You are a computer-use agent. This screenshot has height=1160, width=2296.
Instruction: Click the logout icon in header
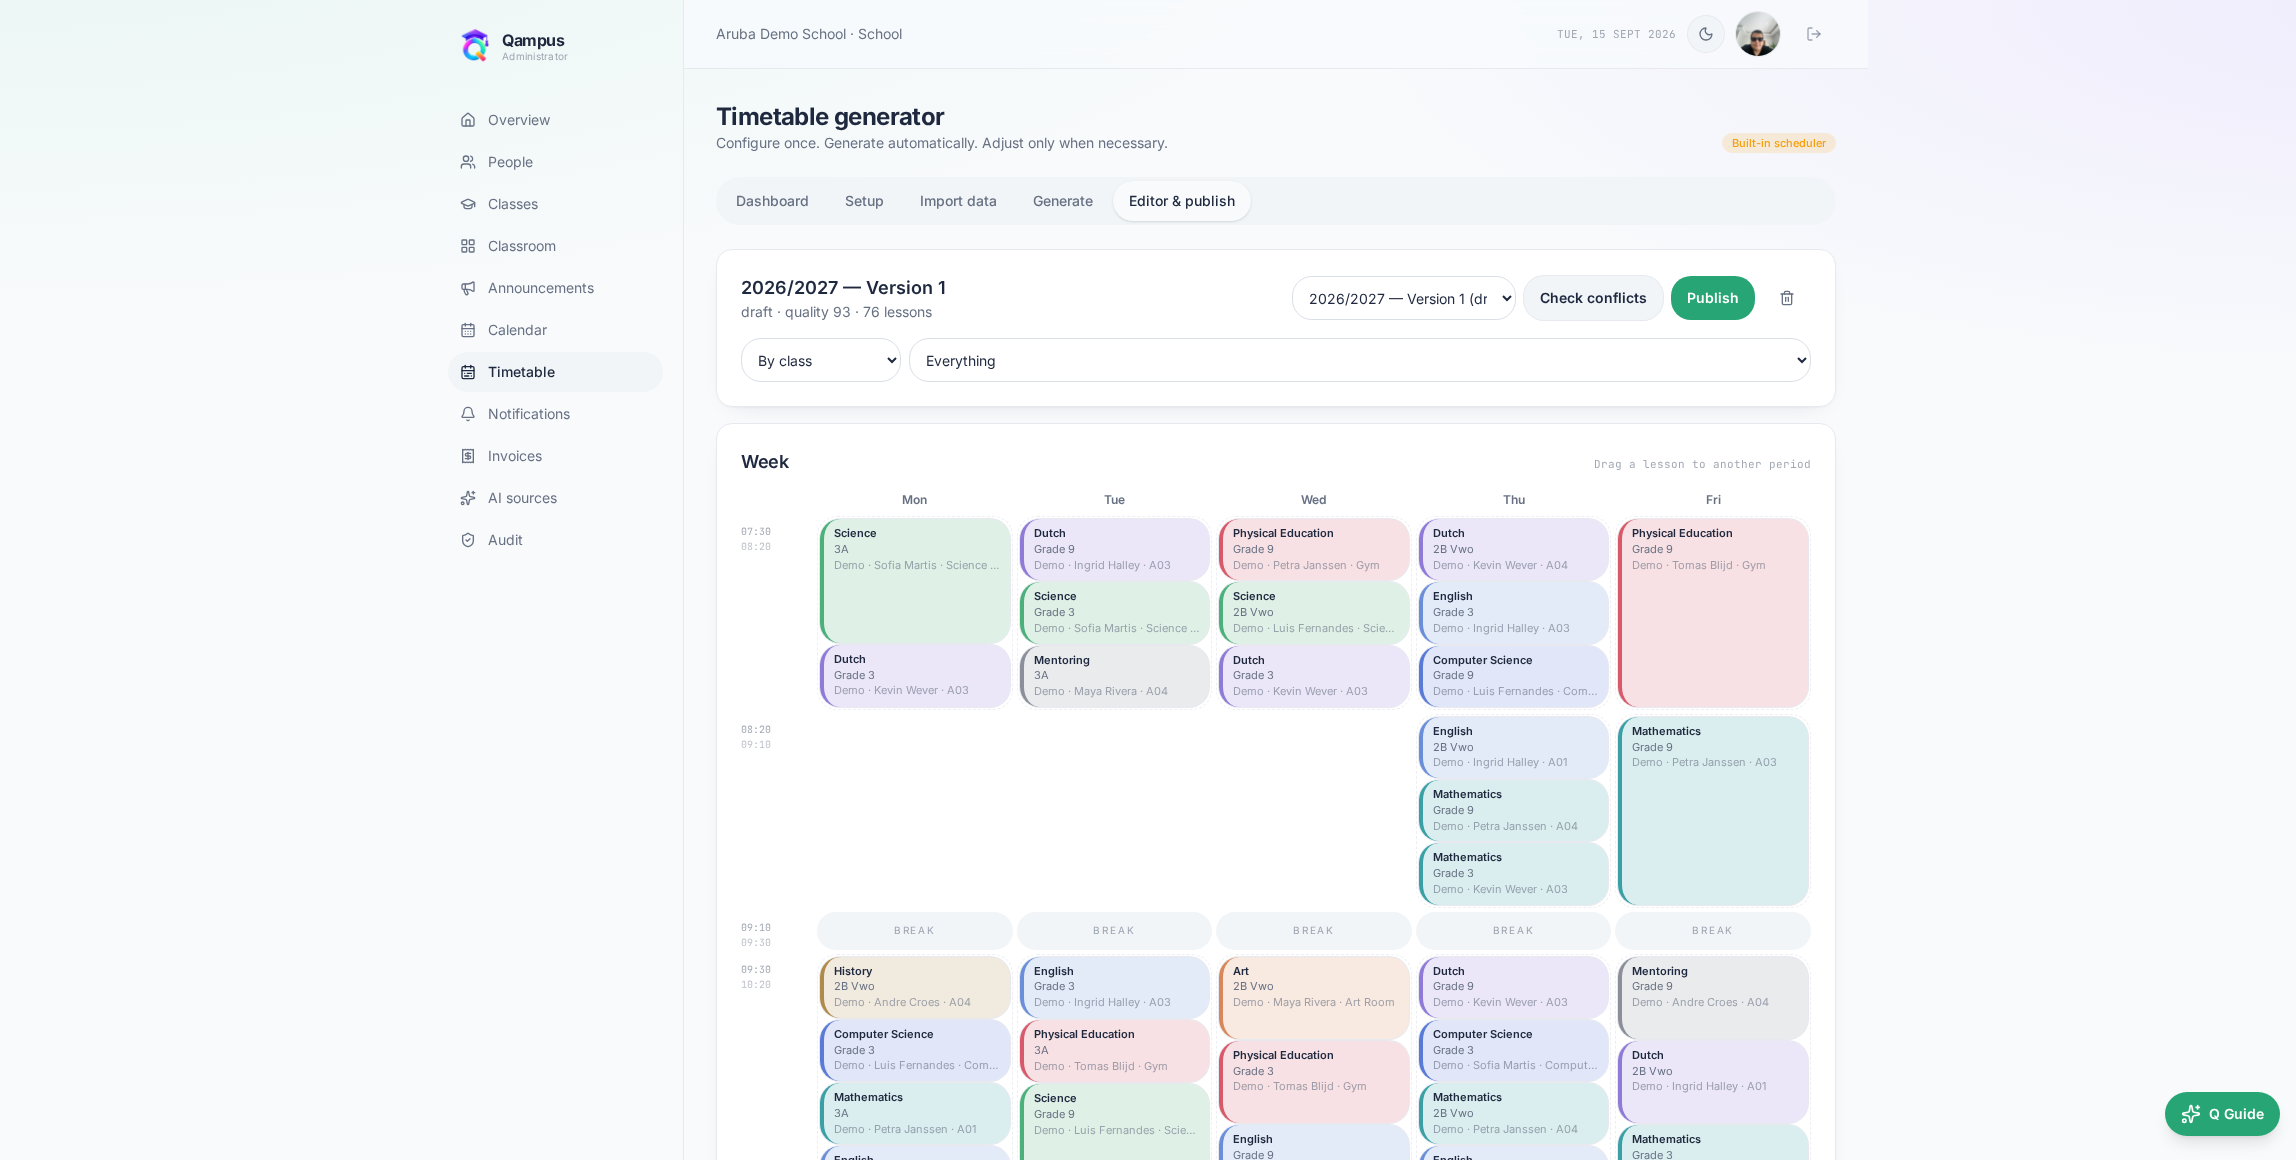[x=1814, y=34]
